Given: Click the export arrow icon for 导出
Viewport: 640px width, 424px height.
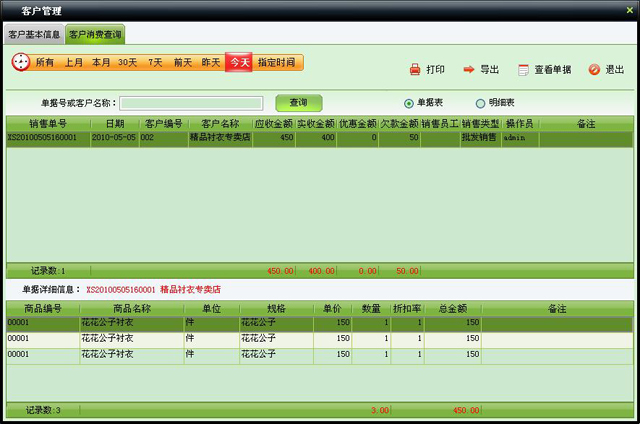Looking at the screenshot, I should tap(468, 70).
